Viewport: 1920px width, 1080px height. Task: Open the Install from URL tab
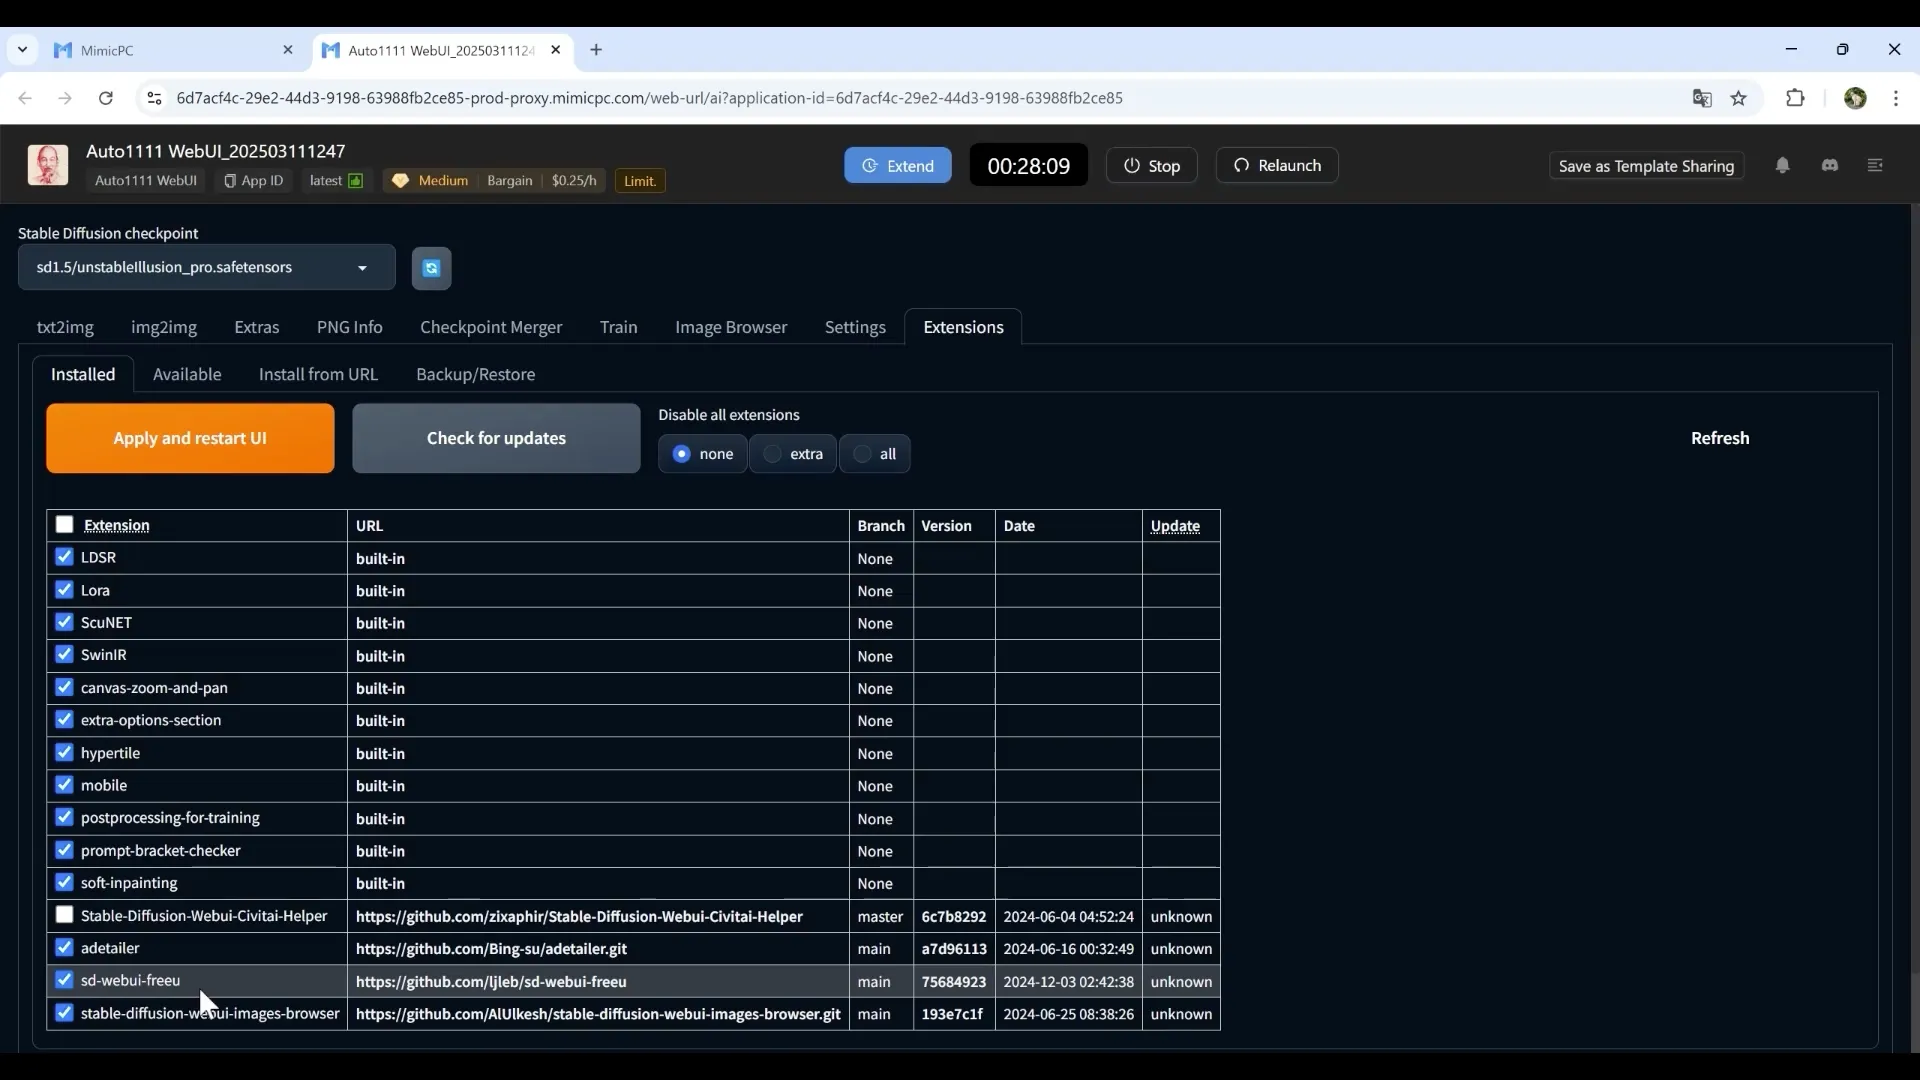[318, 374]
